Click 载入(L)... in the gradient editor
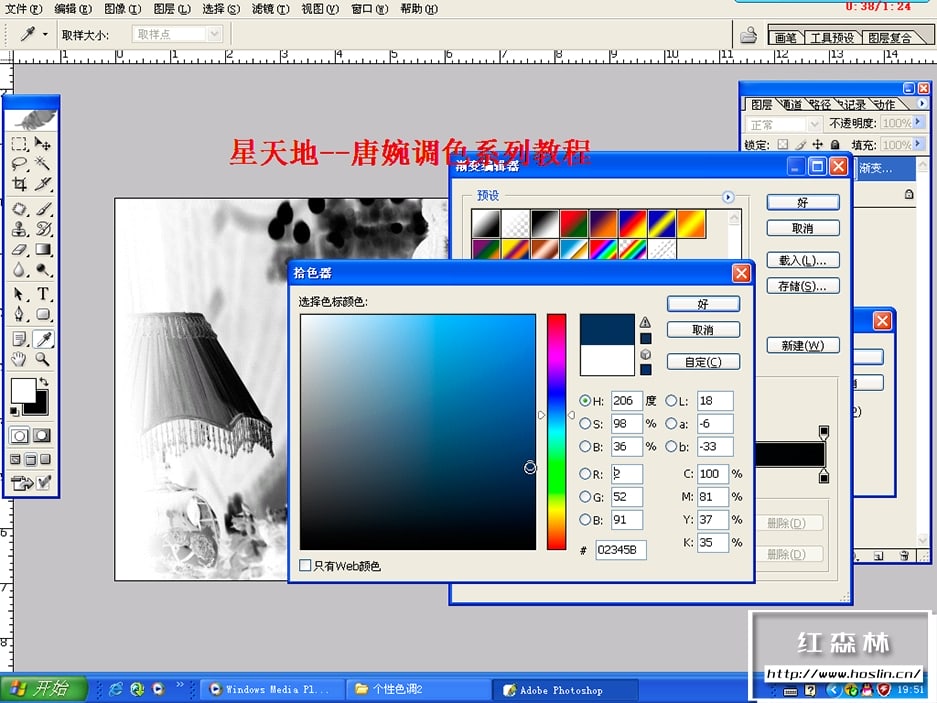This screenshot has width=937, height=703. pyautogui.click(x=803, y=260)
